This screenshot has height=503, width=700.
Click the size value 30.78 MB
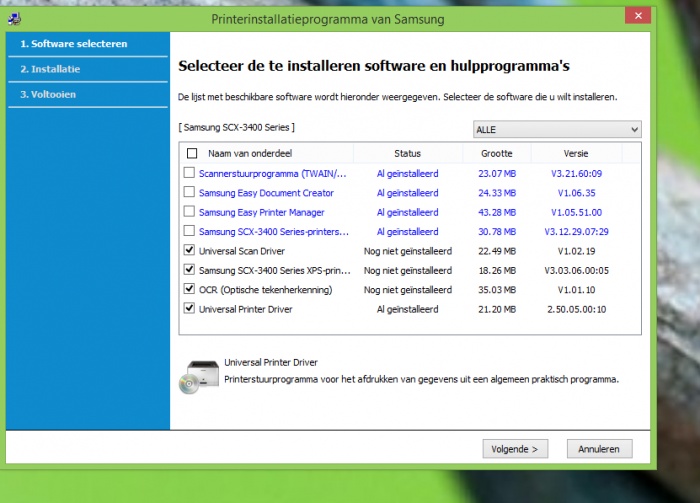[x=497, y=232]
